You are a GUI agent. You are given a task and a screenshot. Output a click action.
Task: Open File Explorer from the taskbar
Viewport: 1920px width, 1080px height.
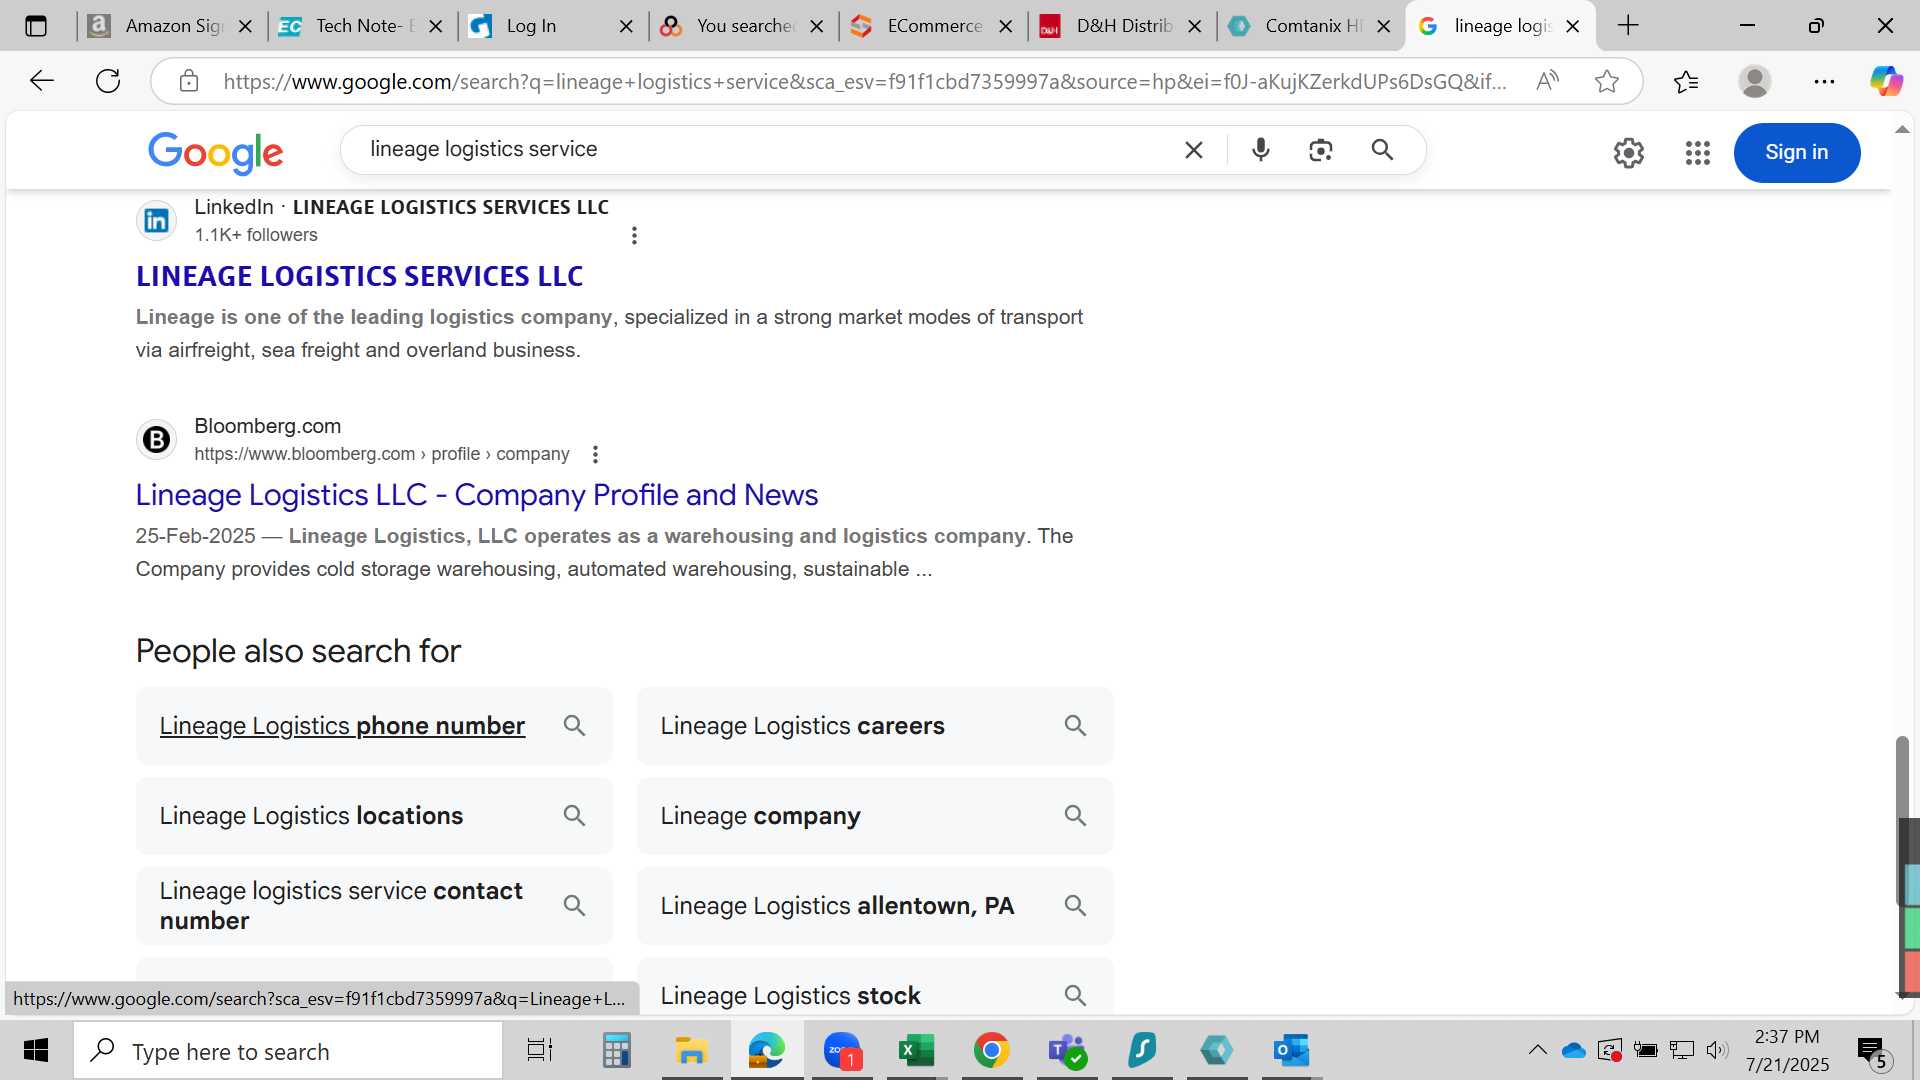pos(691,1051)
